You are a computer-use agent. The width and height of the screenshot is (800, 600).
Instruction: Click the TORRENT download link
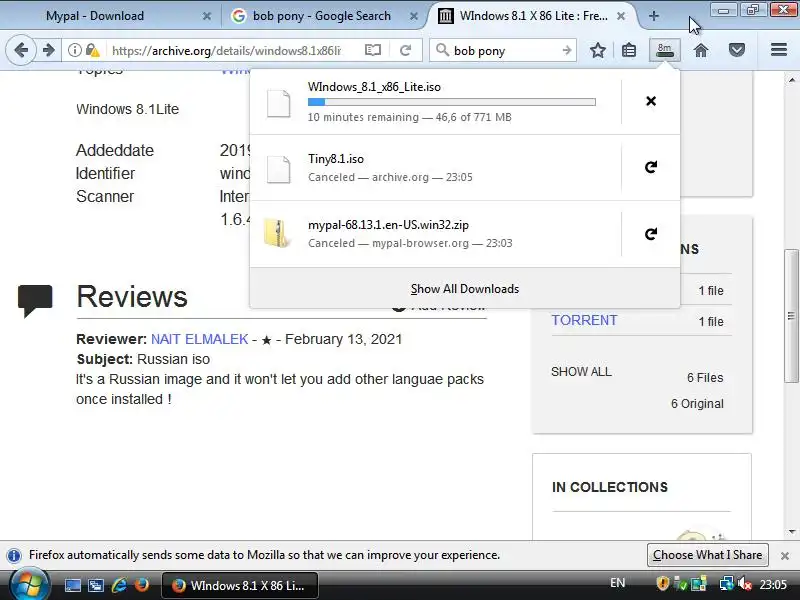(x=584, y=320)
